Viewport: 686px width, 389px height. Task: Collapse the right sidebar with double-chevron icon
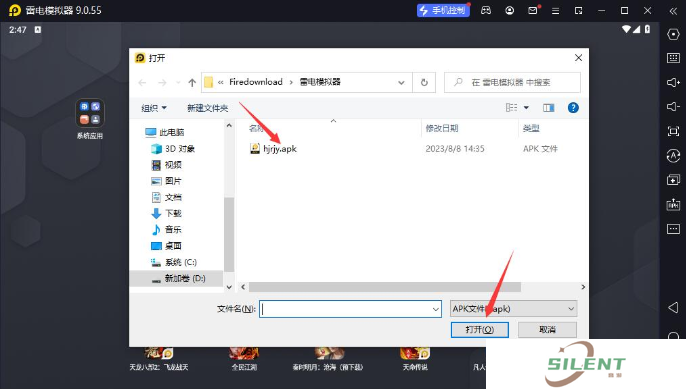pos(673,11)
